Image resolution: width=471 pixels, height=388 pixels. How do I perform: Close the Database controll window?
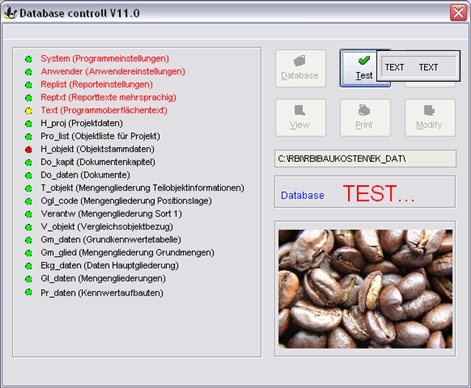458,13
